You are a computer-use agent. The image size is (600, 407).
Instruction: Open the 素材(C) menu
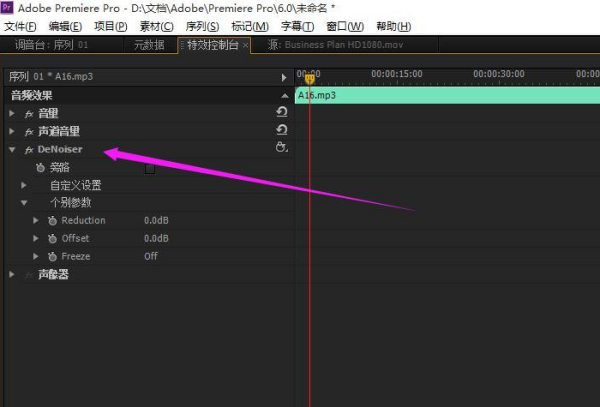(153, 26)
